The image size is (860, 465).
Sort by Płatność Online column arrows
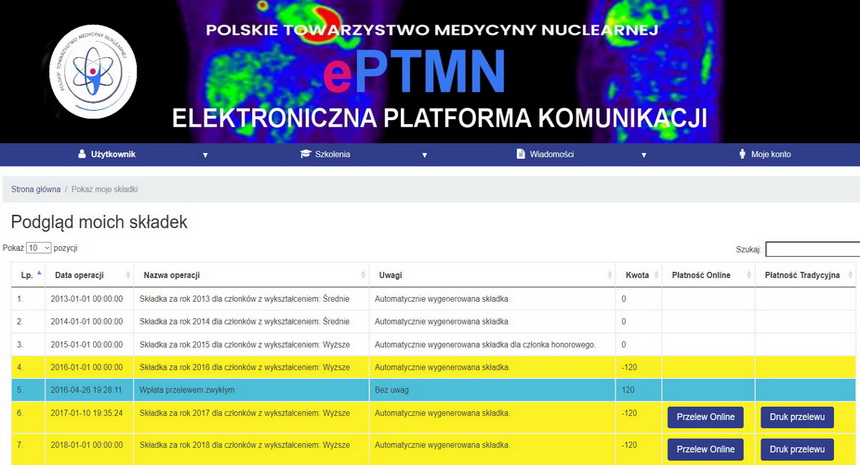pyautogui.click(x=749, y=275)
